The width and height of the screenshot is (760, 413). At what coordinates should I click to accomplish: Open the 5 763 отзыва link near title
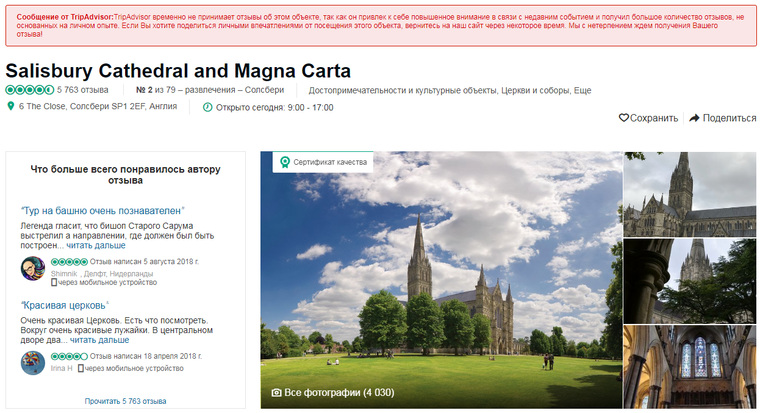[82, 90]
